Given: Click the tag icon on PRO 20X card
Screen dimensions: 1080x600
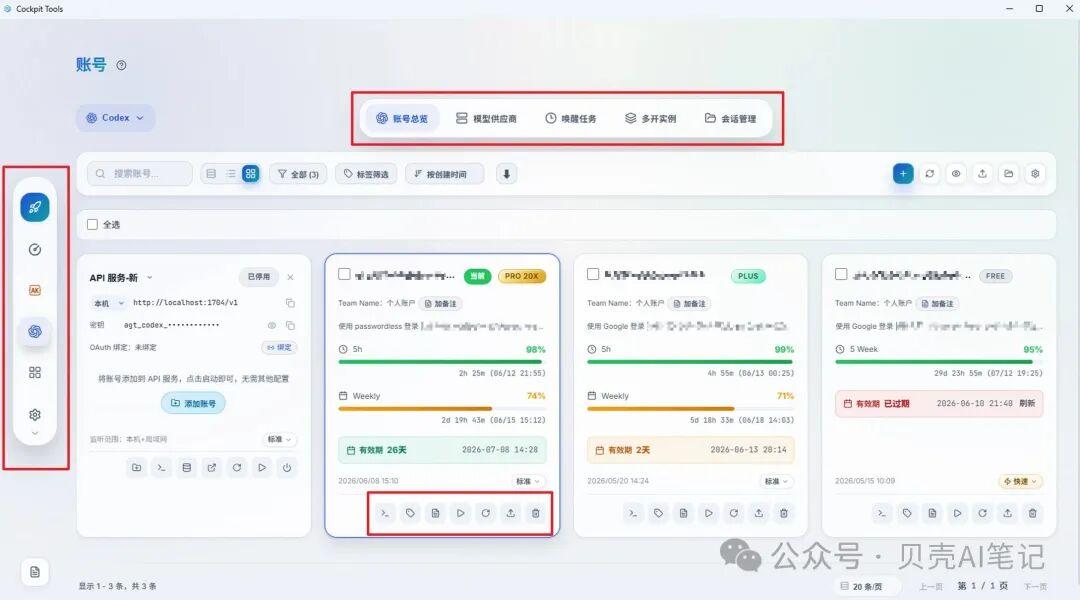Looking at the screenshot, I should (410, 513).
